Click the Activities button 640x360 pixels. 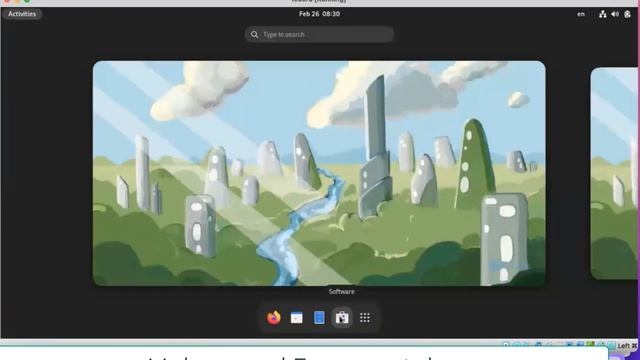coord(22,14)
